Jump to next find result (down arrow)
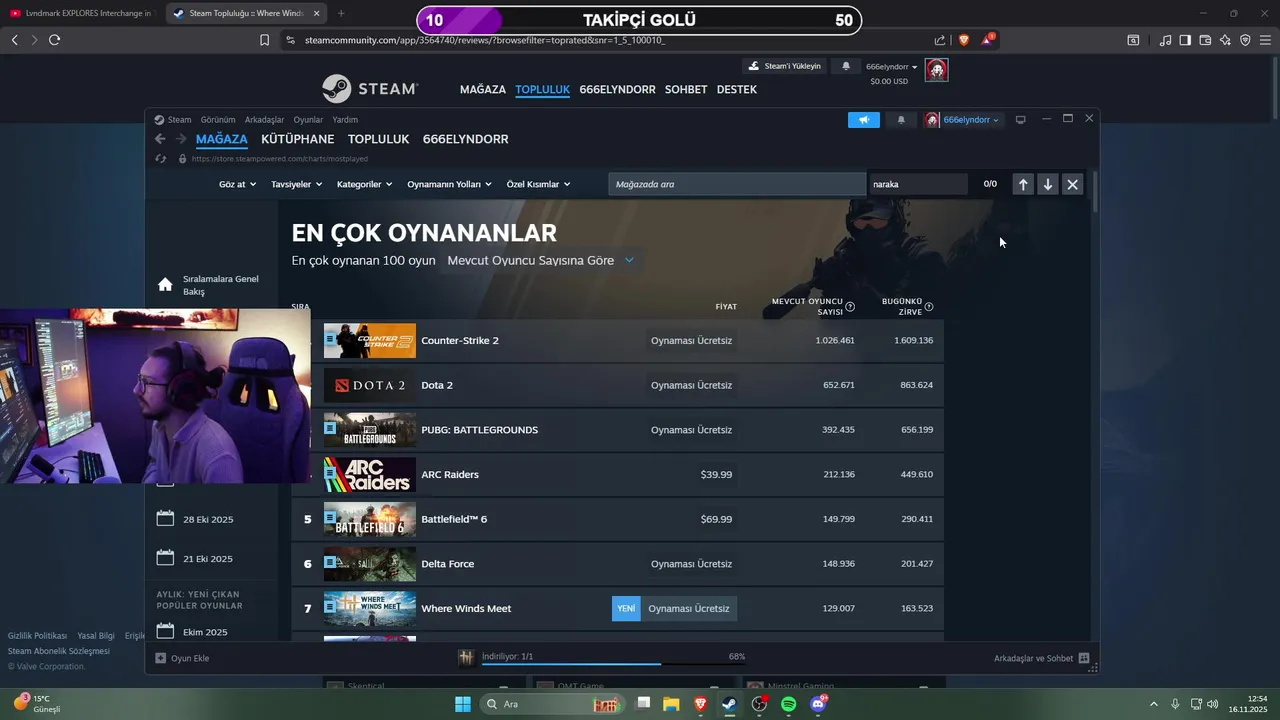Screen dimensions: 1280x720 coord(1047,184)
